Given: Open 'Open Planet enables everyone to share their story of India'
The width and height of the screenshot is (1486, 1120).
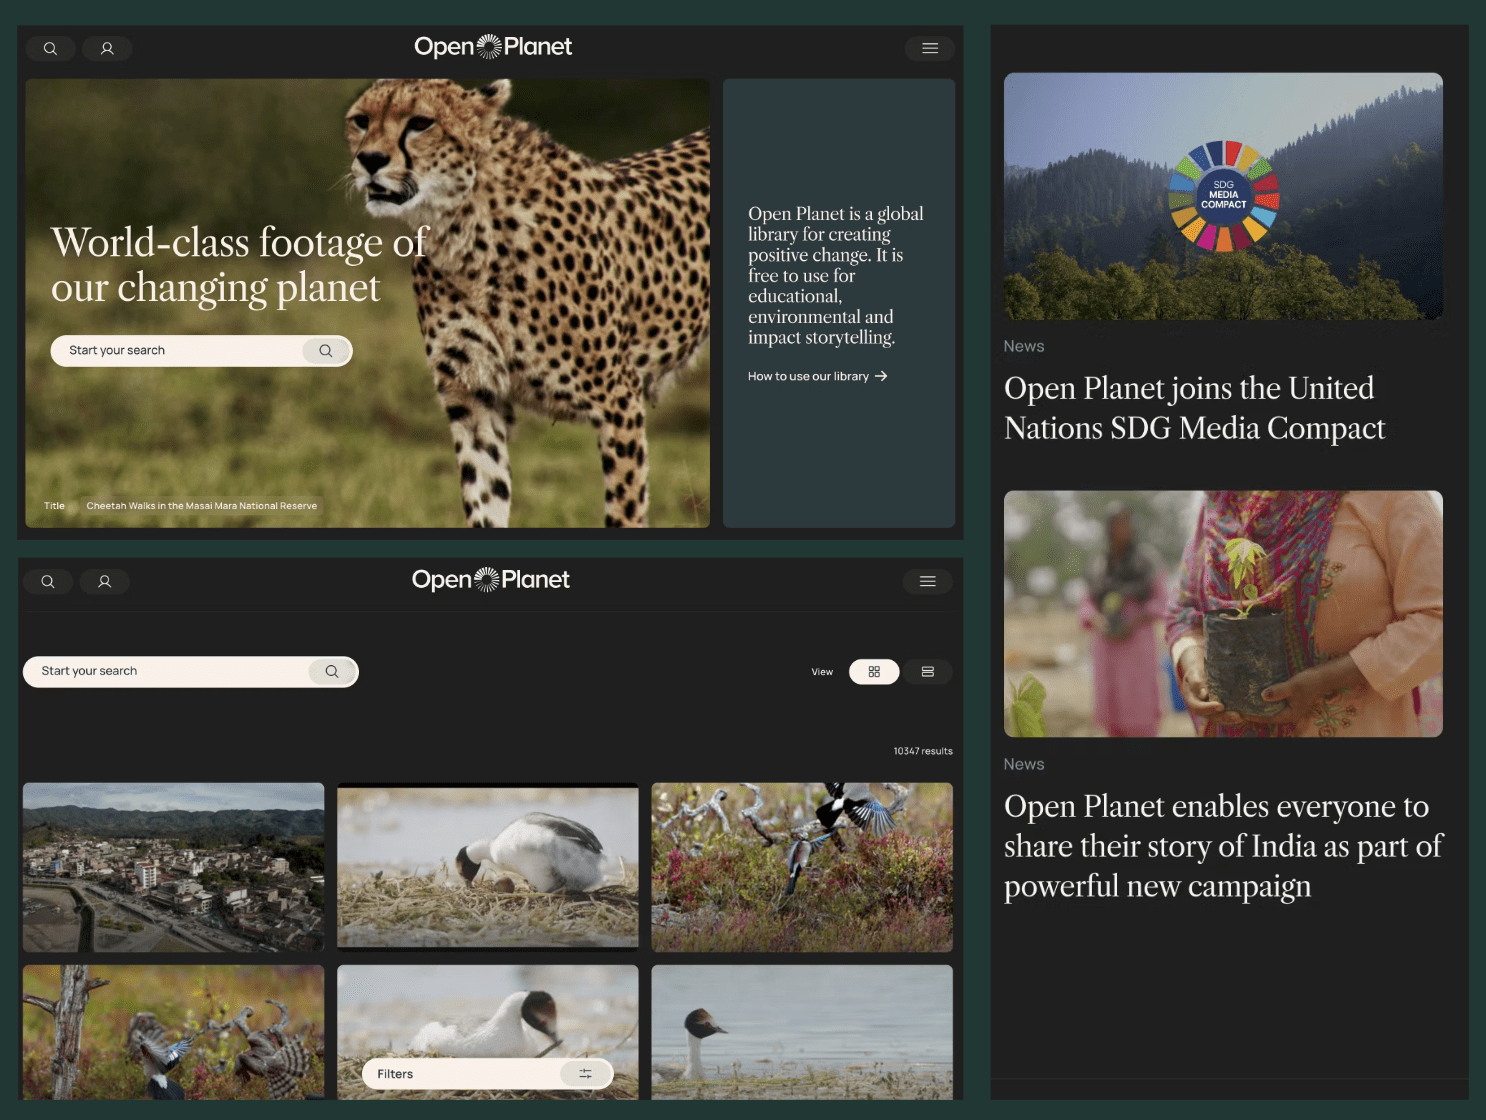Looking at the screenshot, I should pos(1223,846).
